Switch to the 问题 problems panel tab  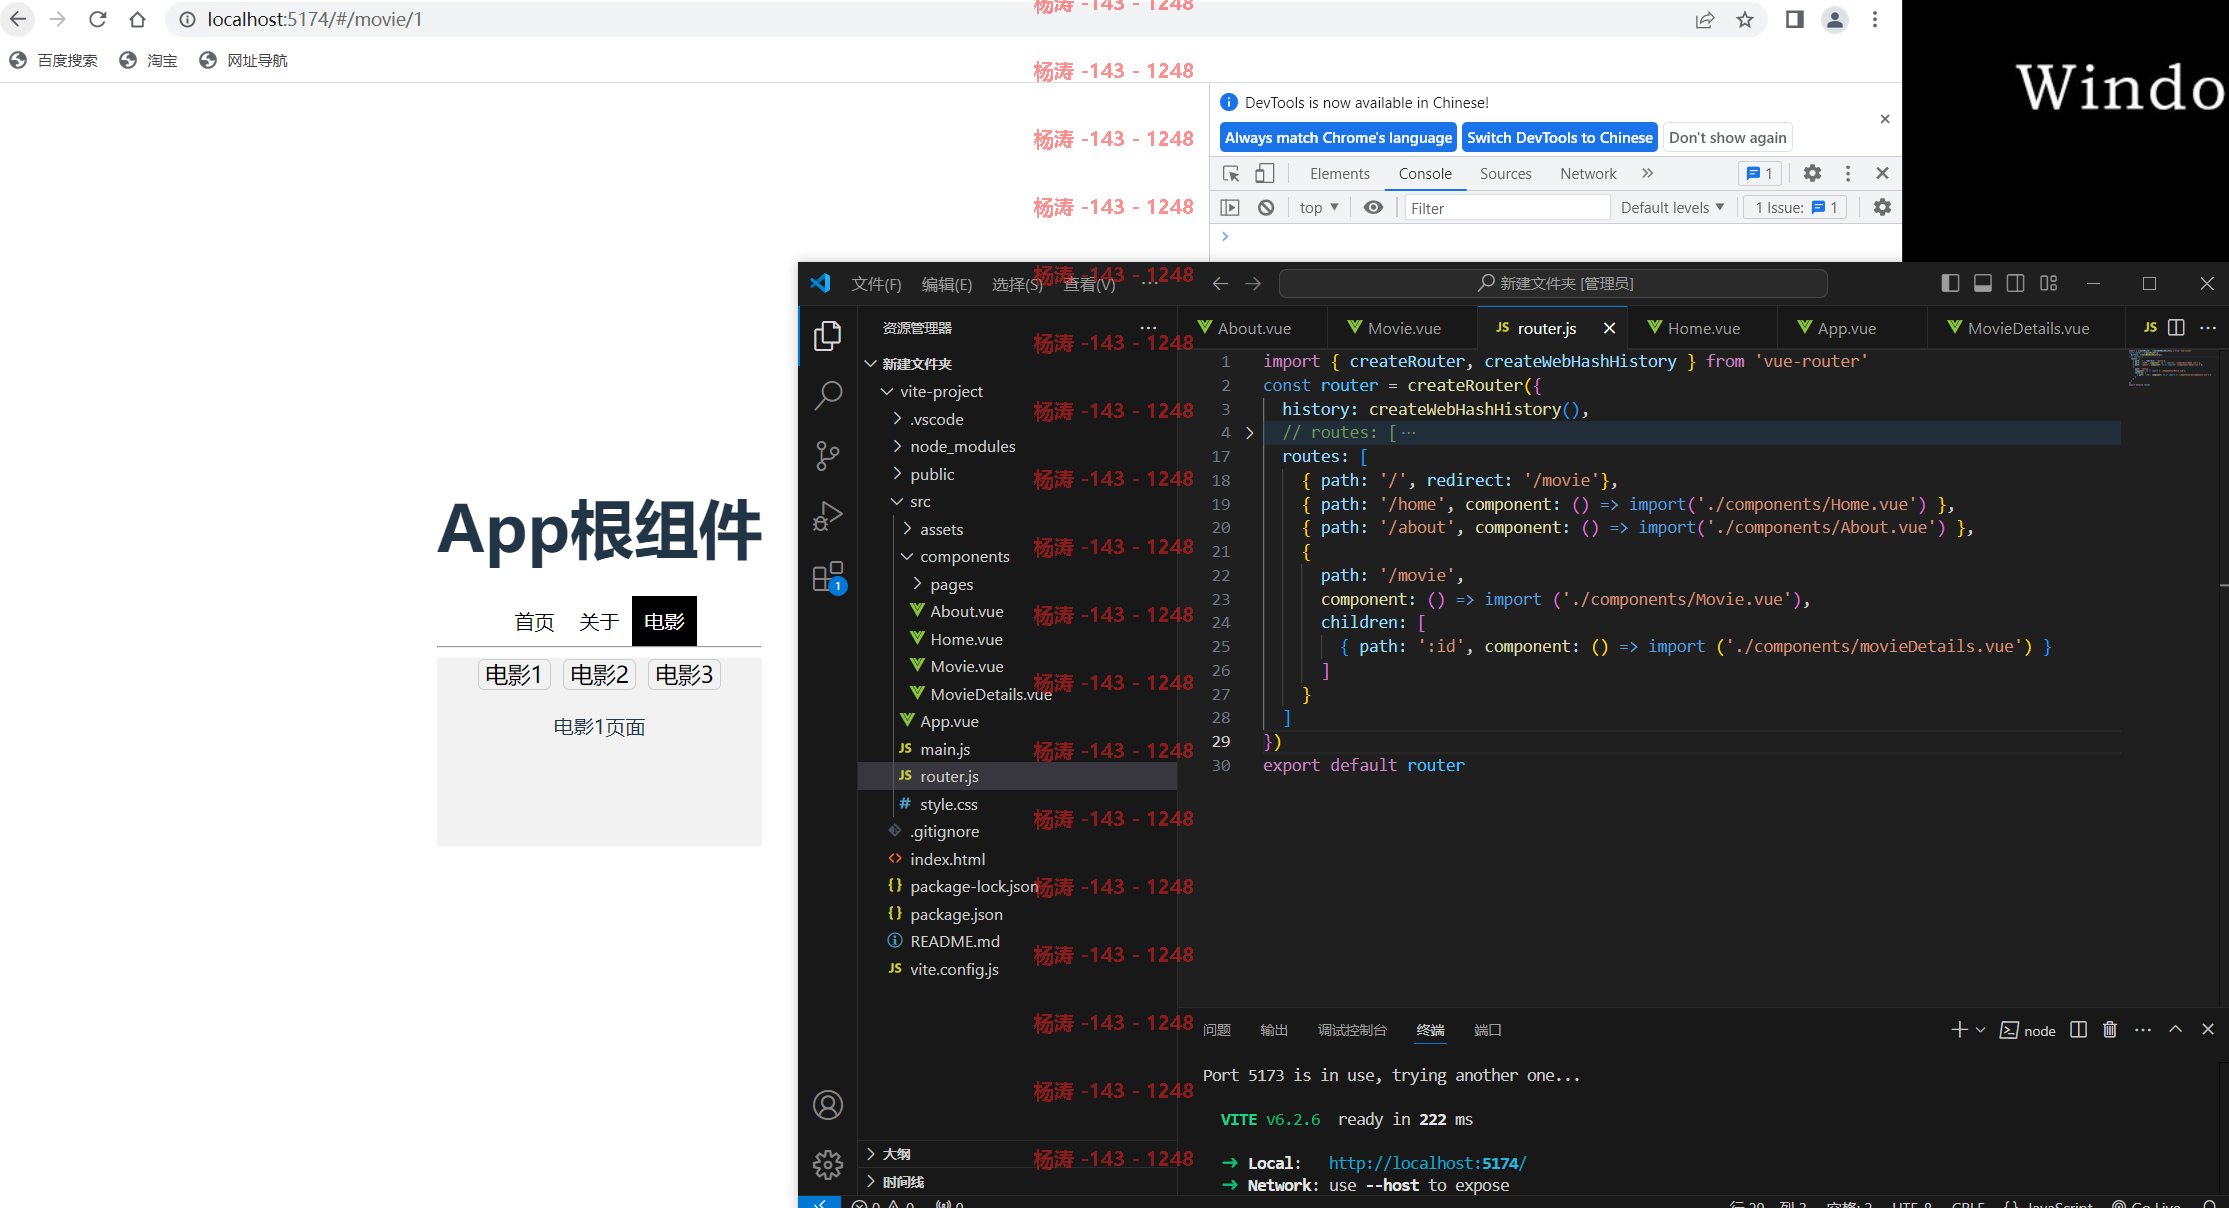tap(1217, 1030)
